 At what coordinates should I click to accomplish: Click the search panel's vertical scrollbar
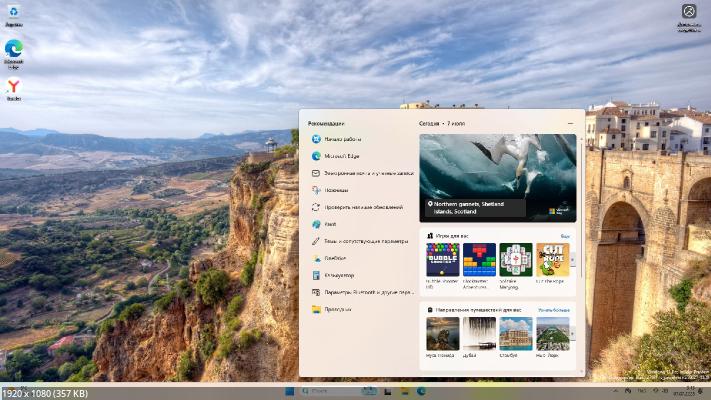coord(582,209)
